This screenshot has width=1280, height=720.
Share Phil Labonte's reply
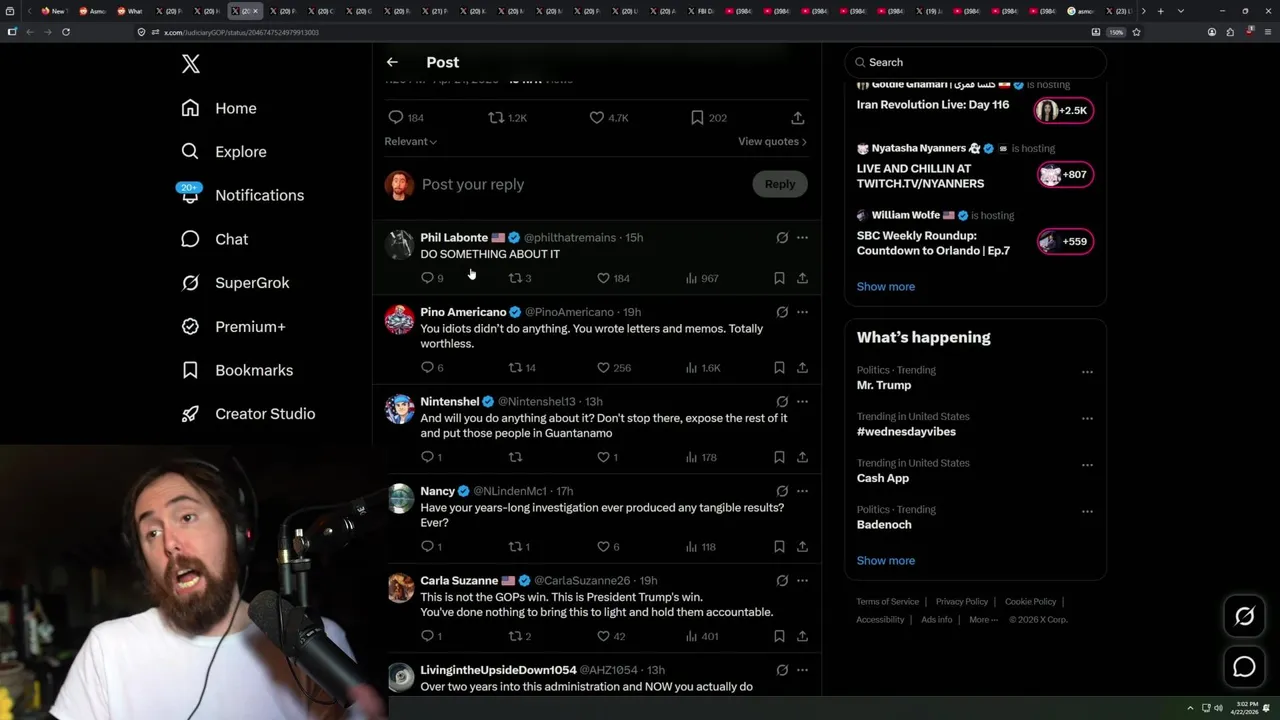[x=802, y=278]
